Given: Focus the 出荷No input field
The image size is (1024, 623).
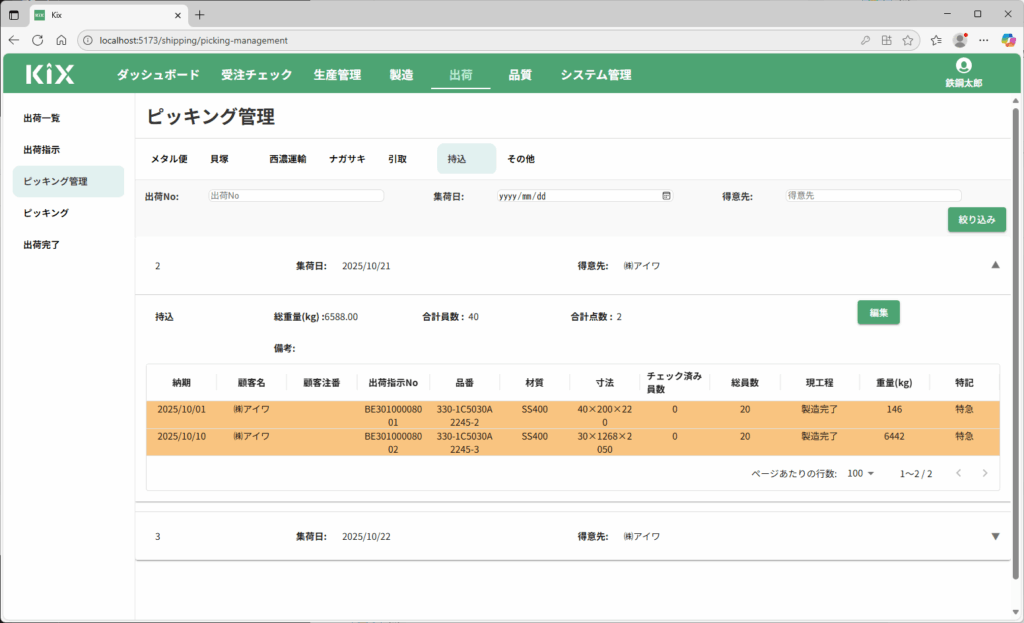Looking at the screenshot, I should tap(296, 196).
